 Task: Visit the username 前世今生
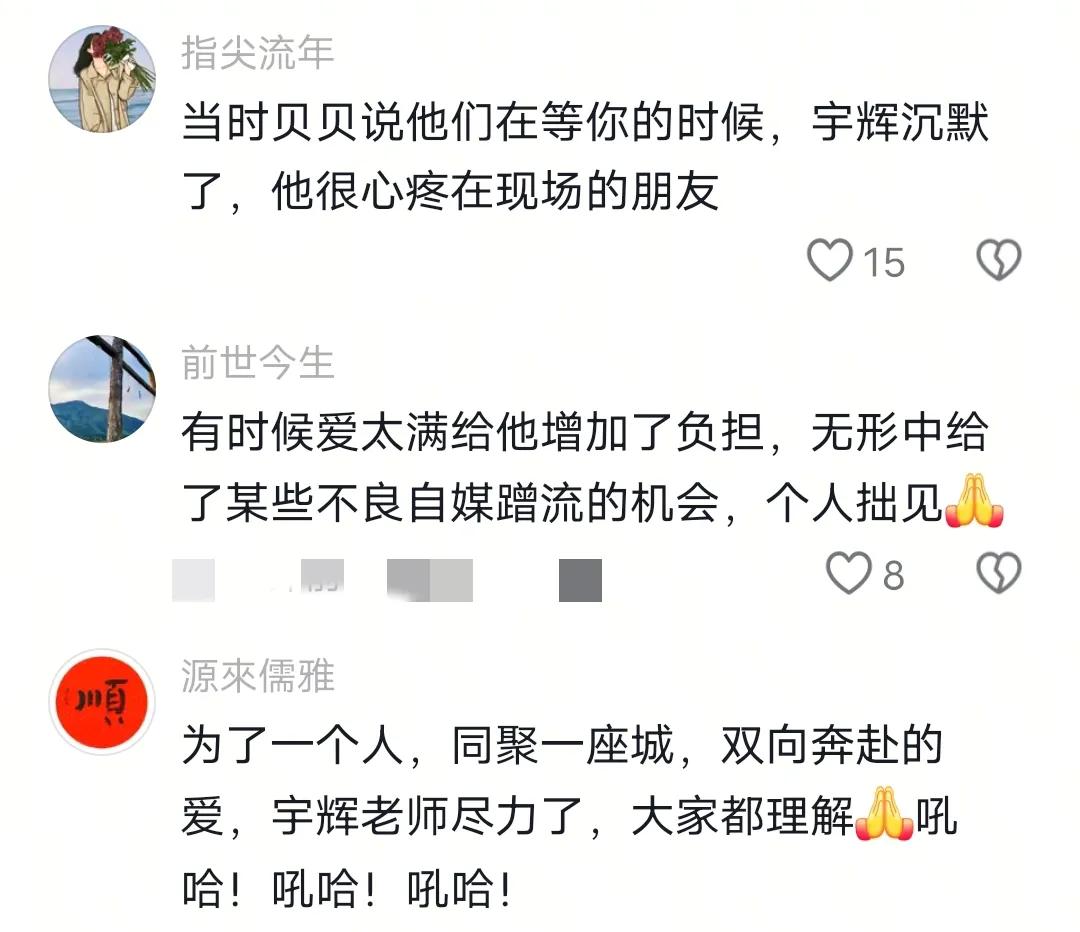[258, 363]
